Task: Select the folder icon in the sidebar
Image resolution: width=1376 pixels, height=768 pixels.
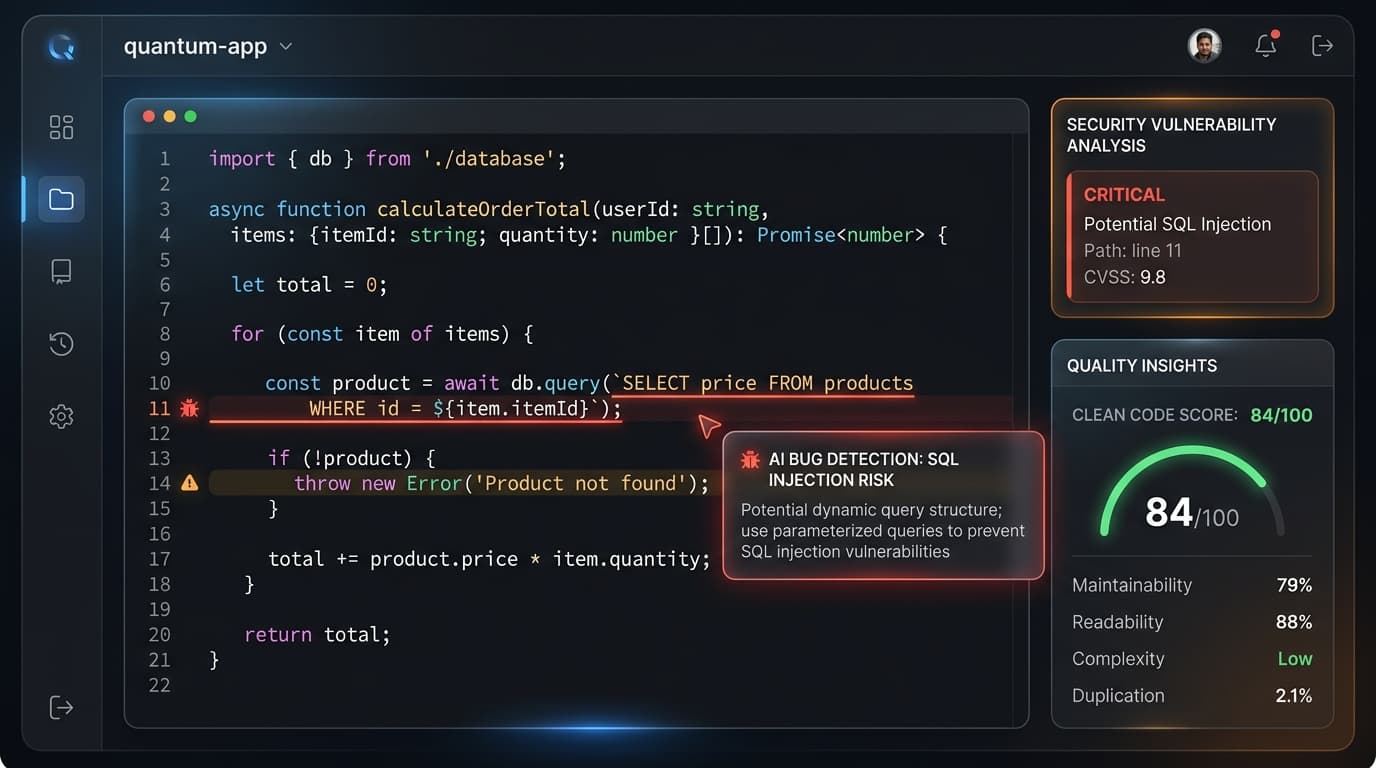Action: [61, 199]
